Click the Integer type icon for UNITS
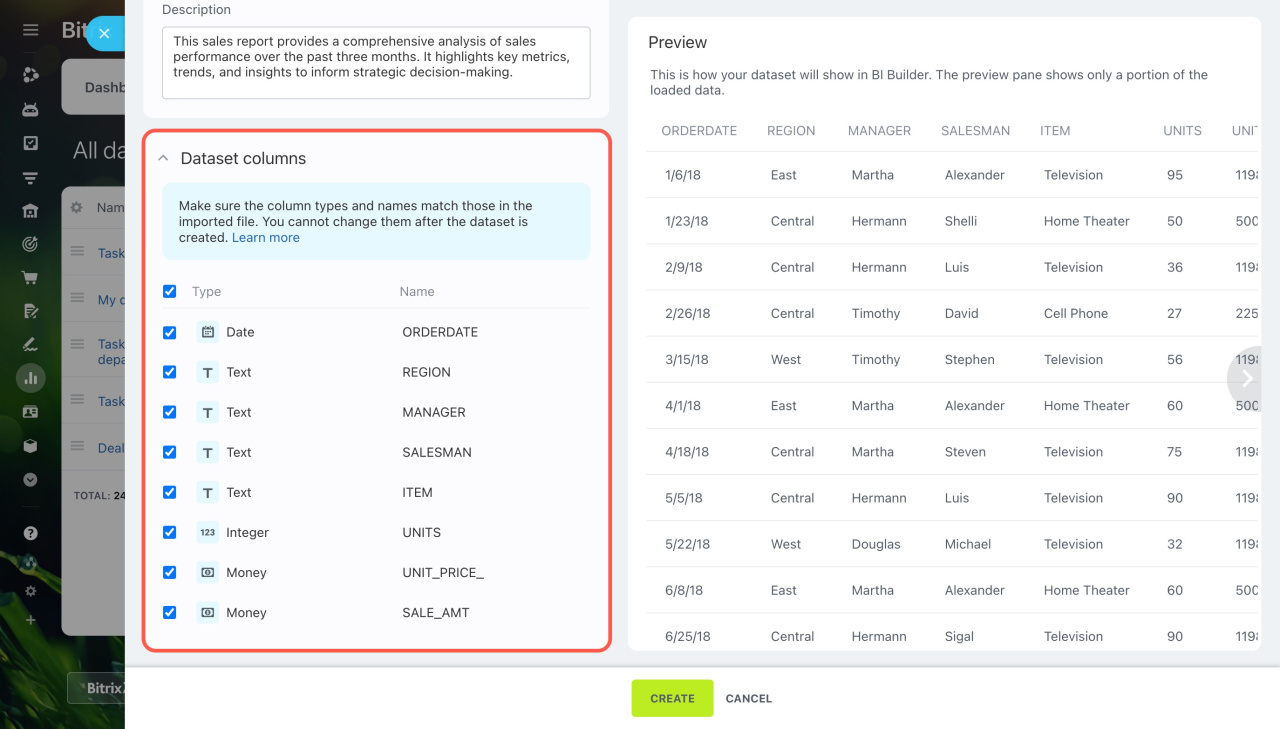Image resolution: width=1280 pixels, height=729 pixels. 207,533
